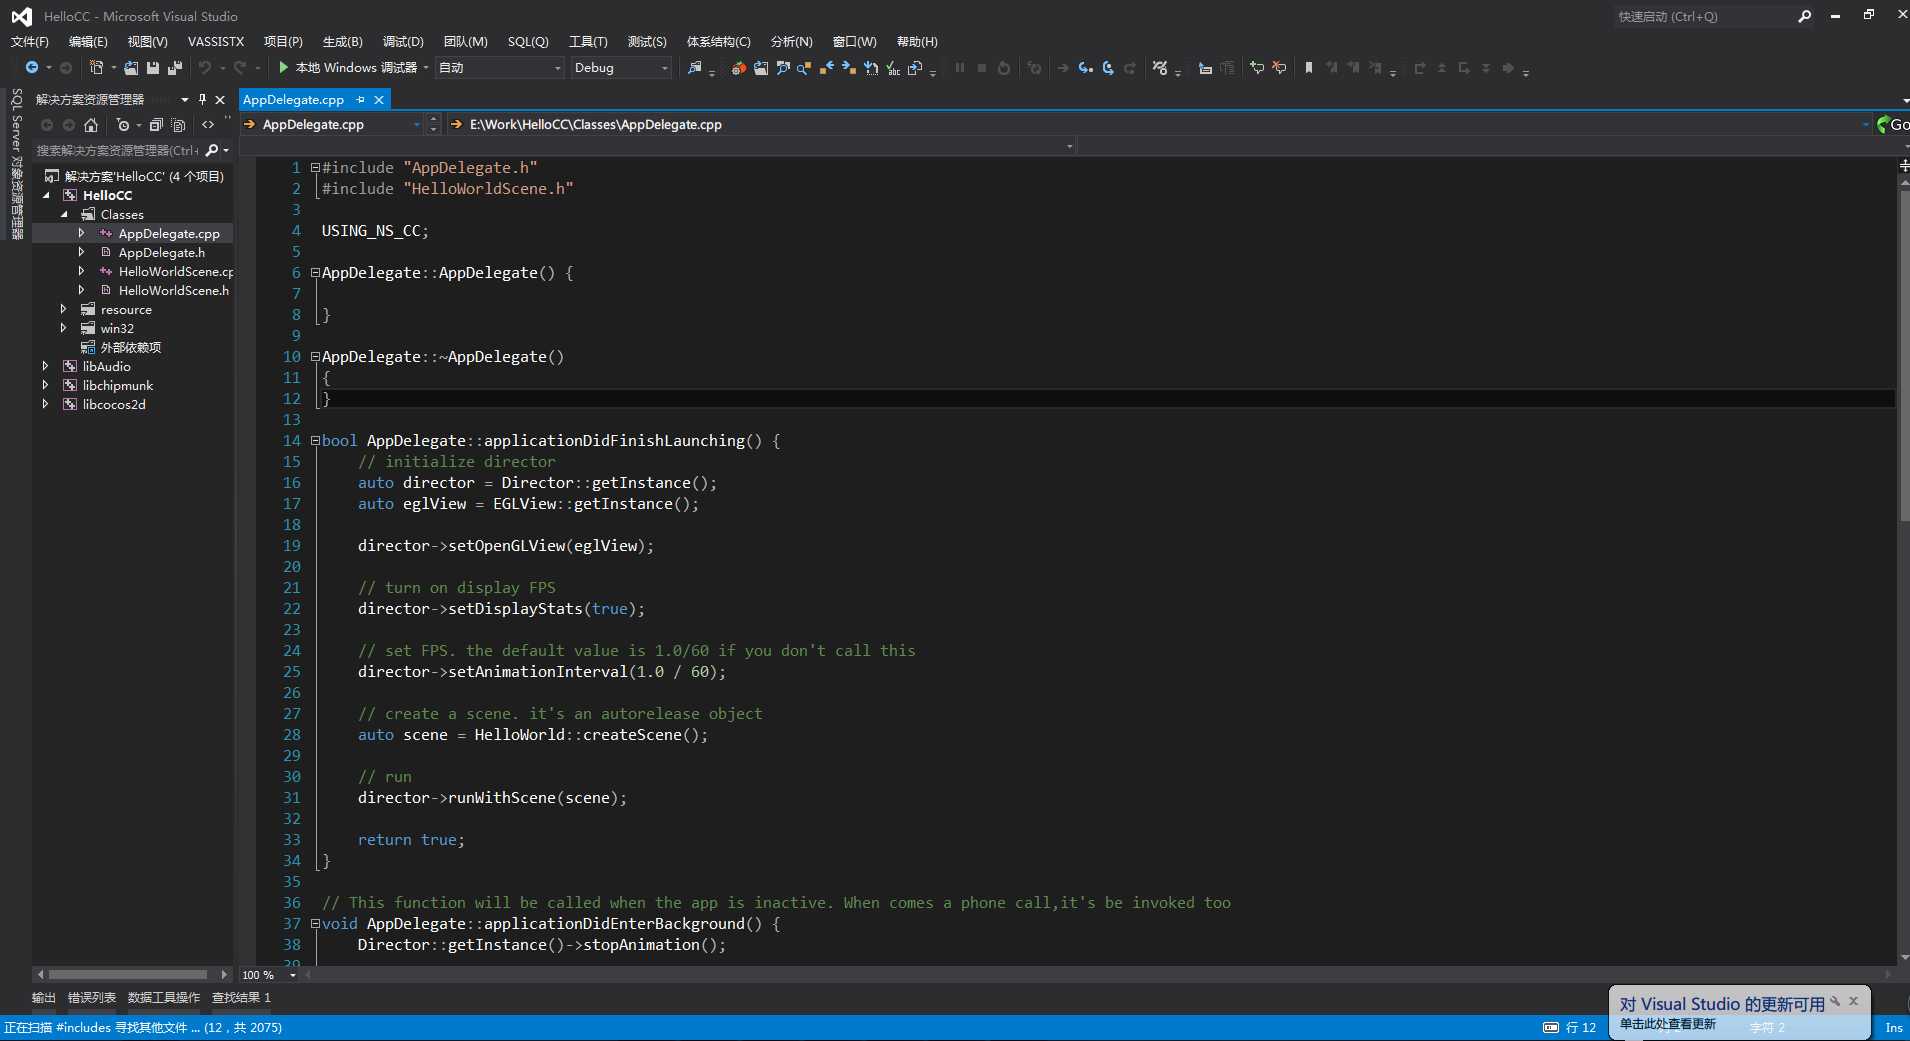Click the Go button

pyautogui.click(x=1893, y=125)
